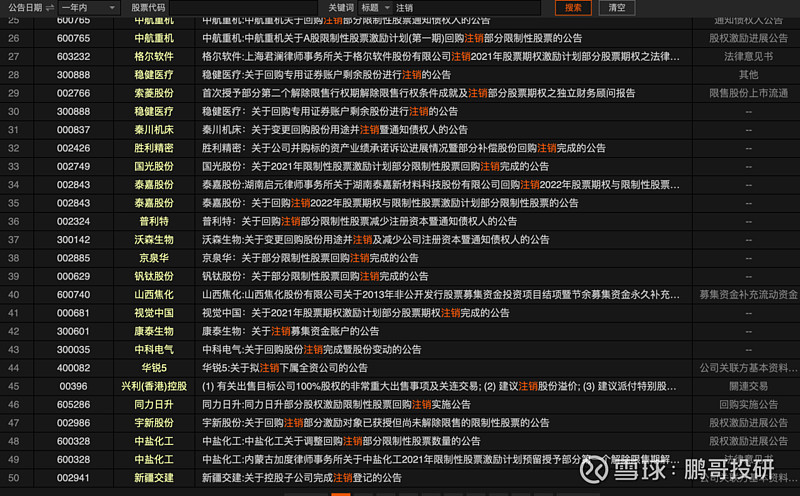Viewport: 800px width, 496px height.
Task: Click stock name 华锐5
Action: click(154, 368)
